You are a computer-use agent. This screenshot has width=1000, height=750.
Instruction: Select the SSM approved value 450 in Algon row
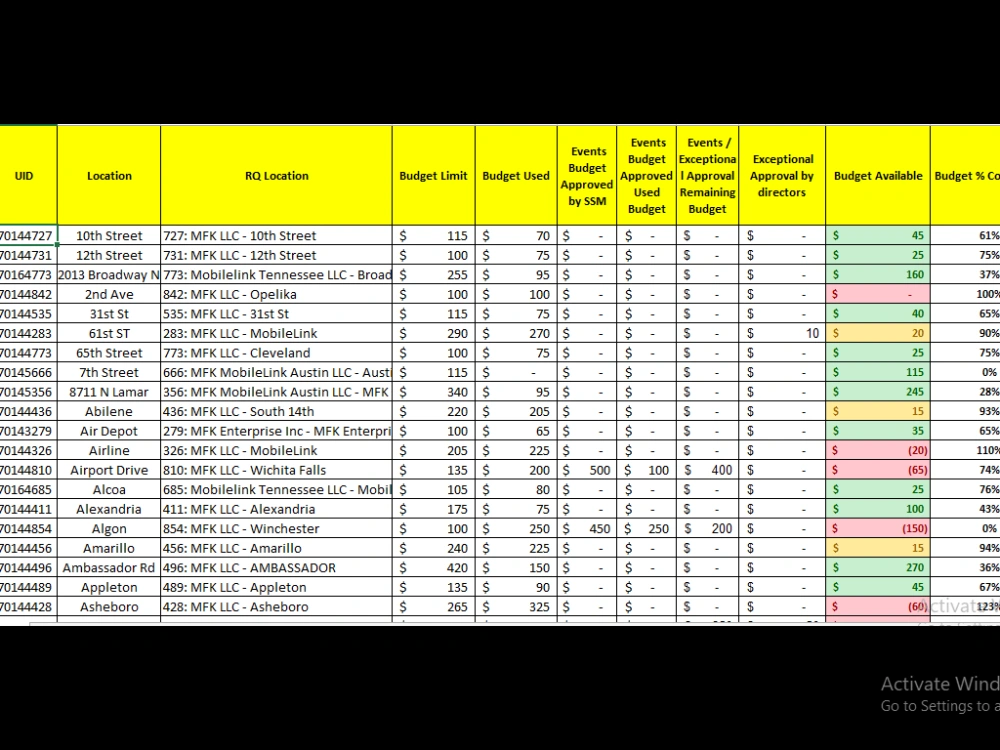pyautogui.click(x=587, y=529)
